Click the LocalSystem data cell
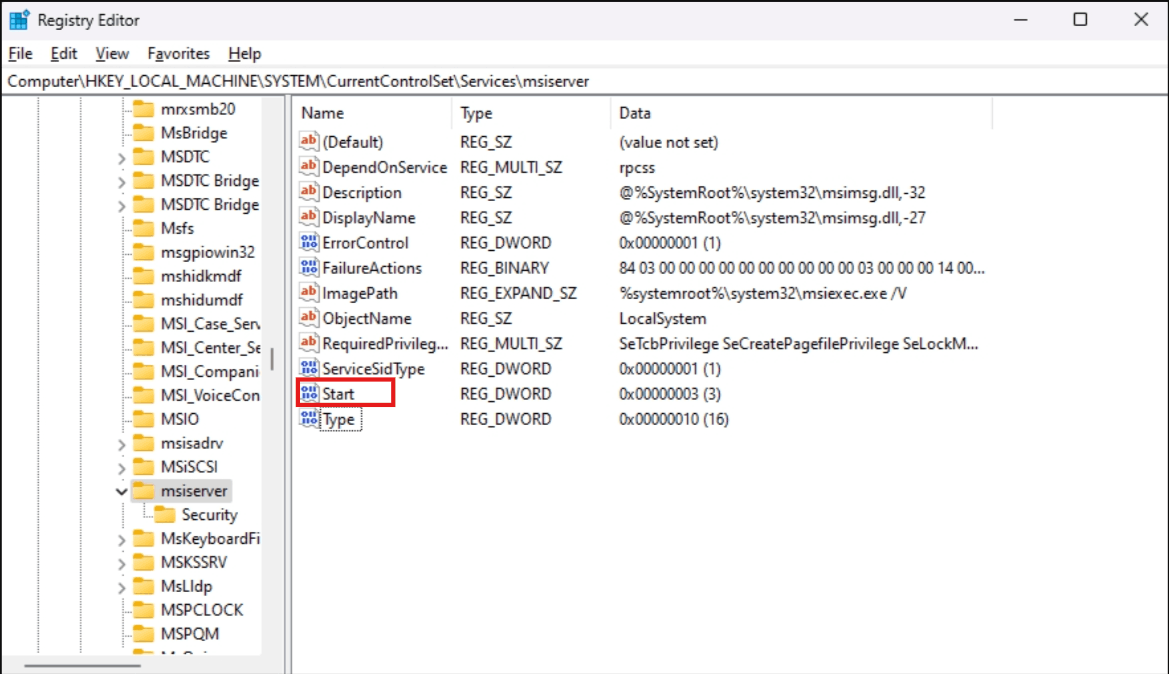The height and width of the screenshot is (674, 1169). point(662,318)
